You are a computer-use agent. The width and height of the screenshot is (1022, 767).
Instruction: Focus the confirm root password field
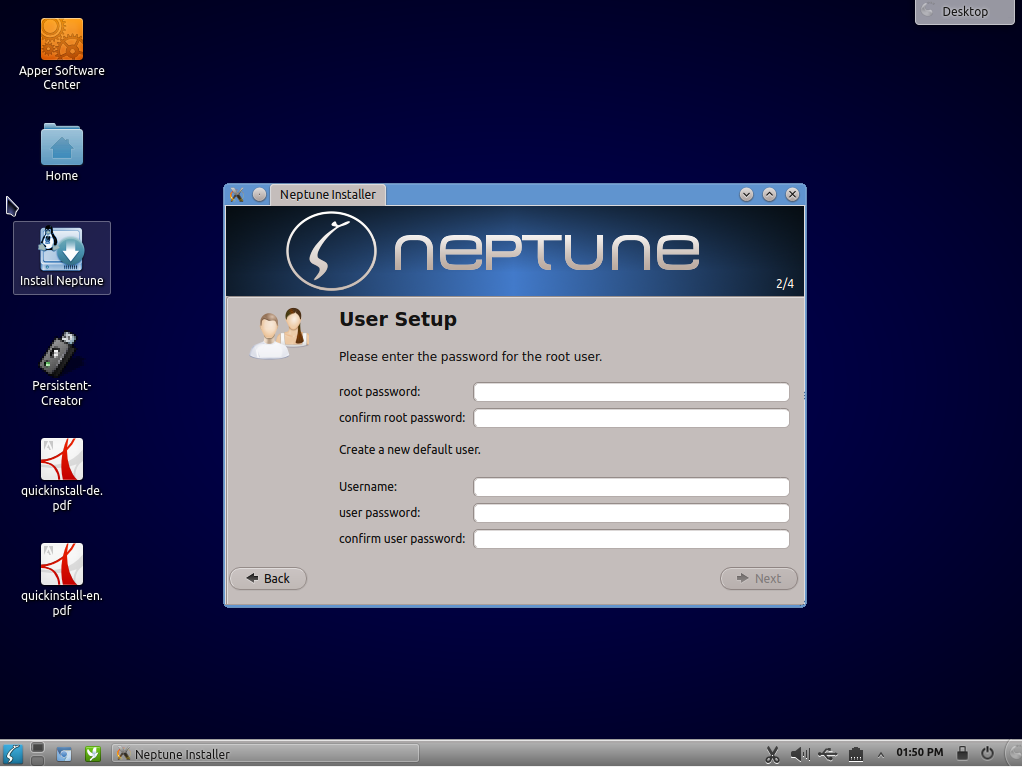click(x=631, y=418)
